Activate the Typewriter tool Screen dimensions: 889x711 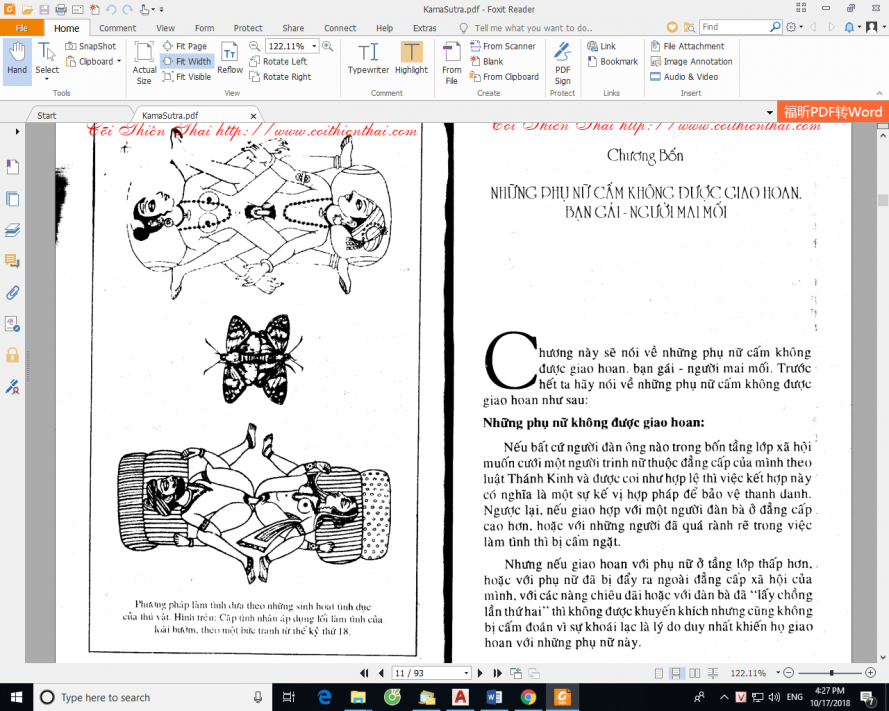[367, 56]
